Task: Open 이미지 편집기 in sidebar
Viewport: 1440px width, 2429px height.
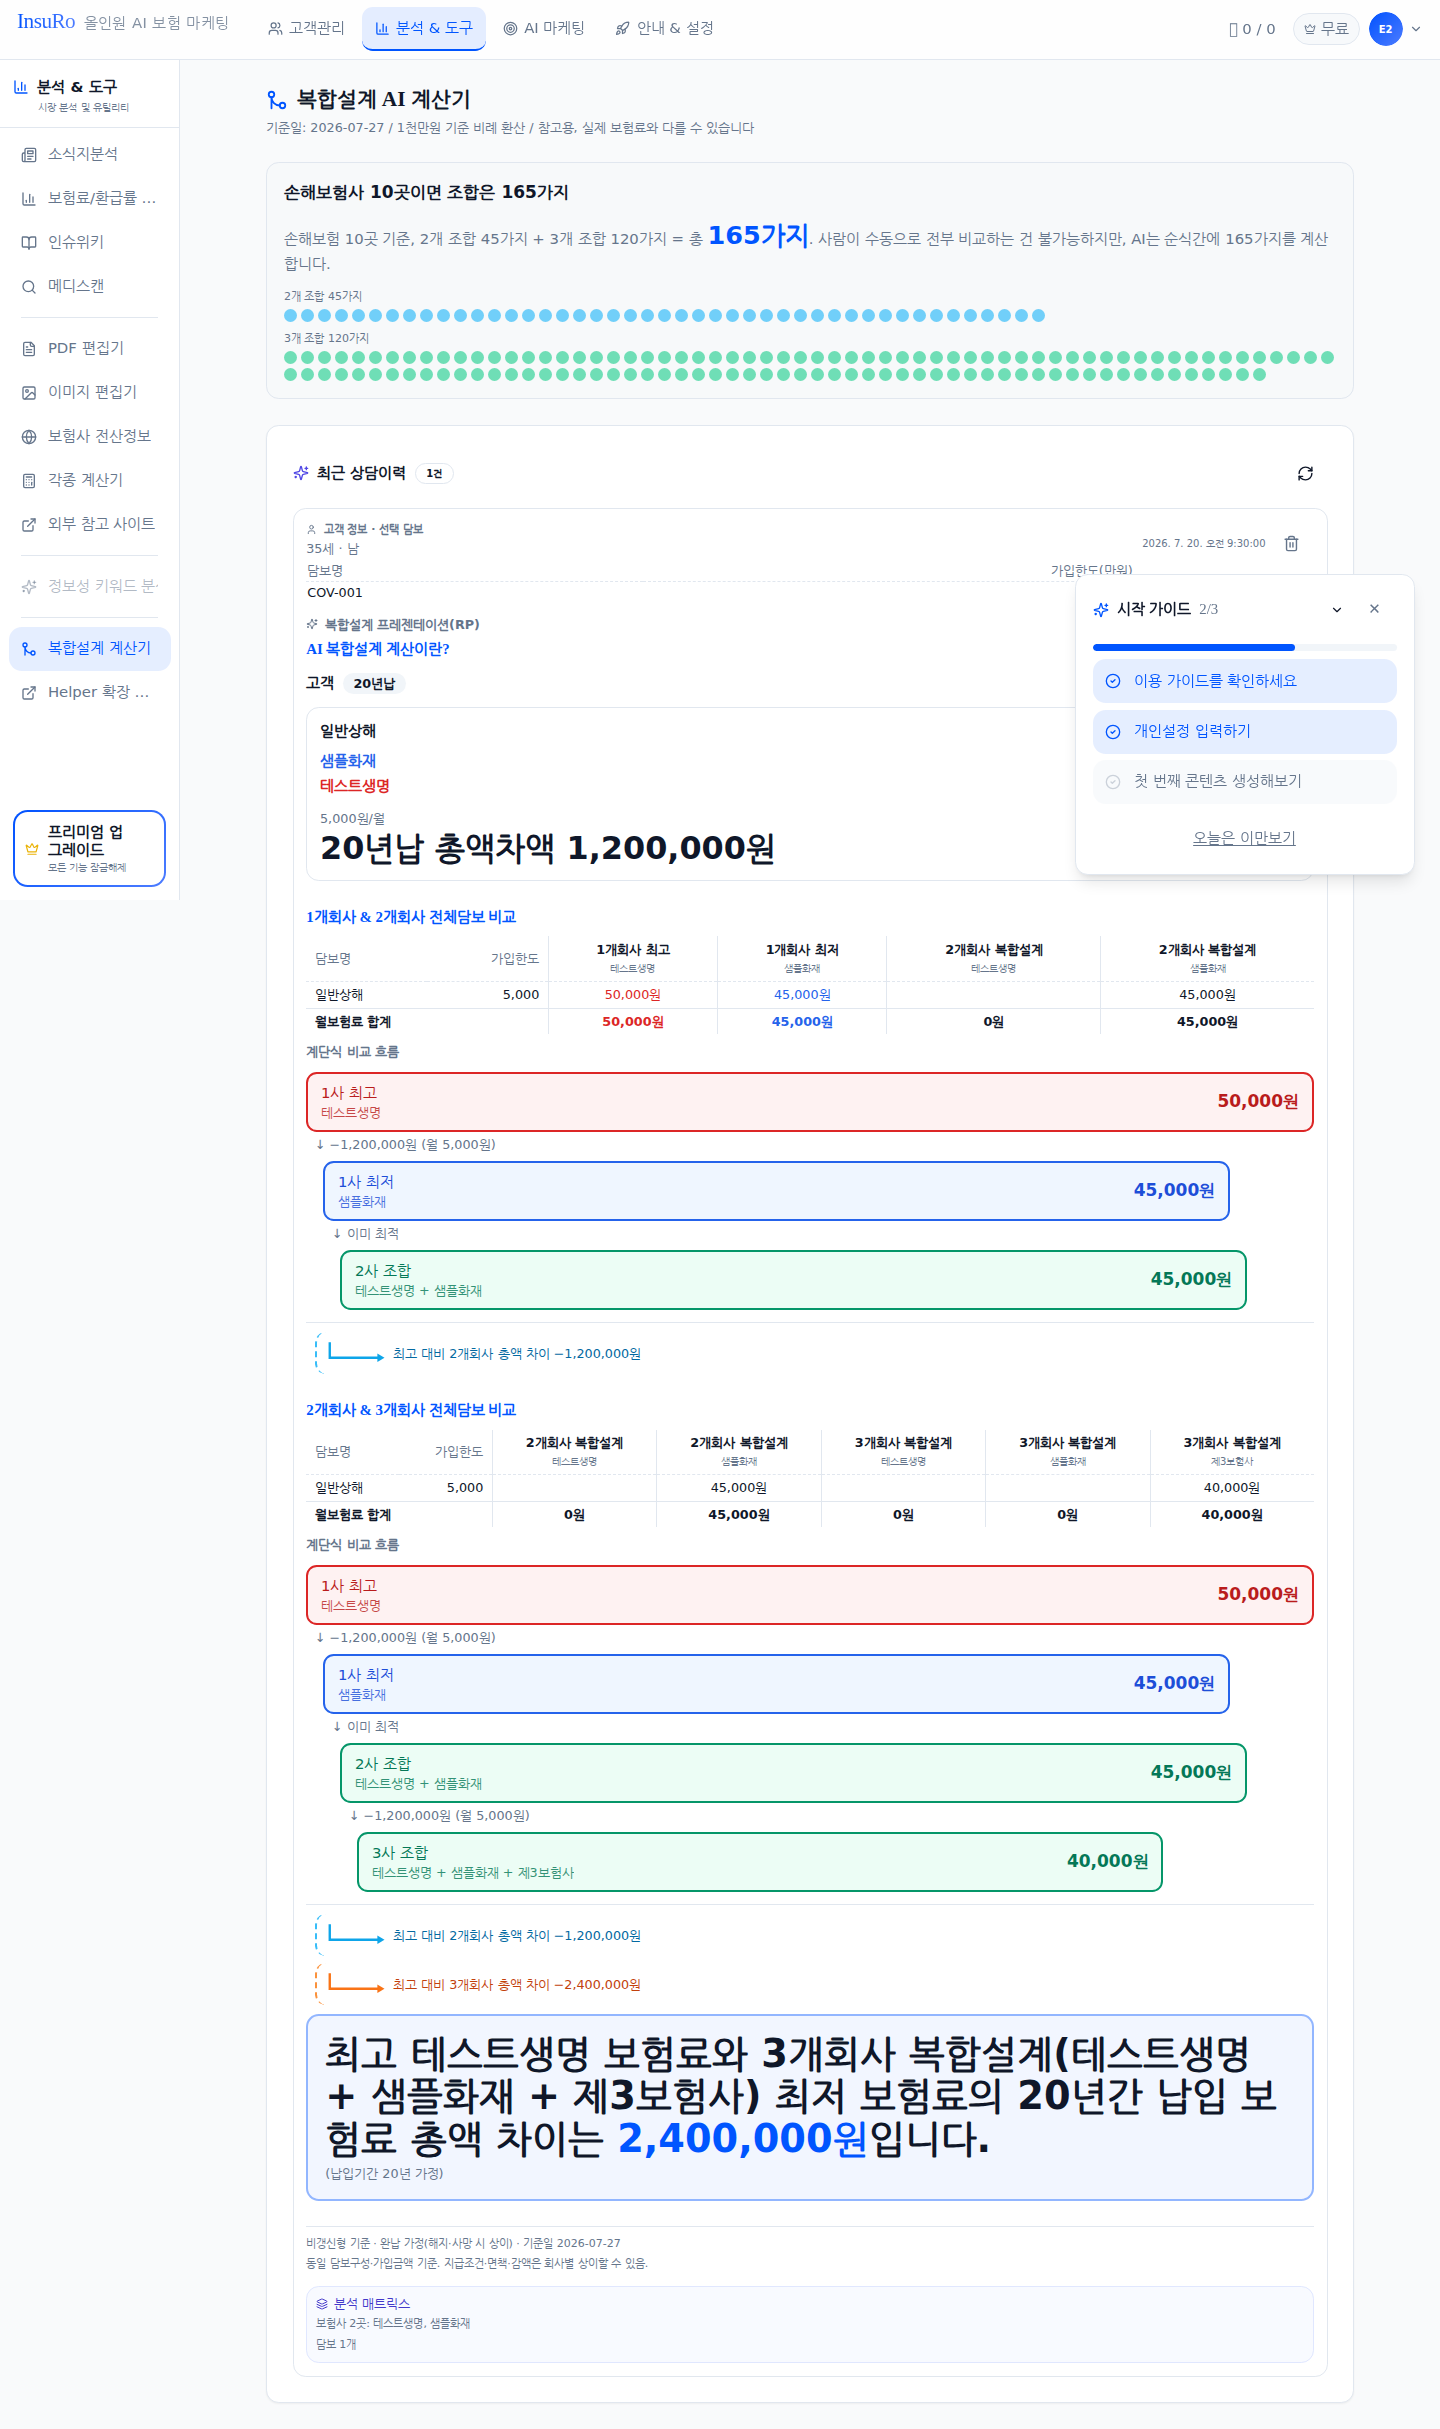Action: coord(89,392)
